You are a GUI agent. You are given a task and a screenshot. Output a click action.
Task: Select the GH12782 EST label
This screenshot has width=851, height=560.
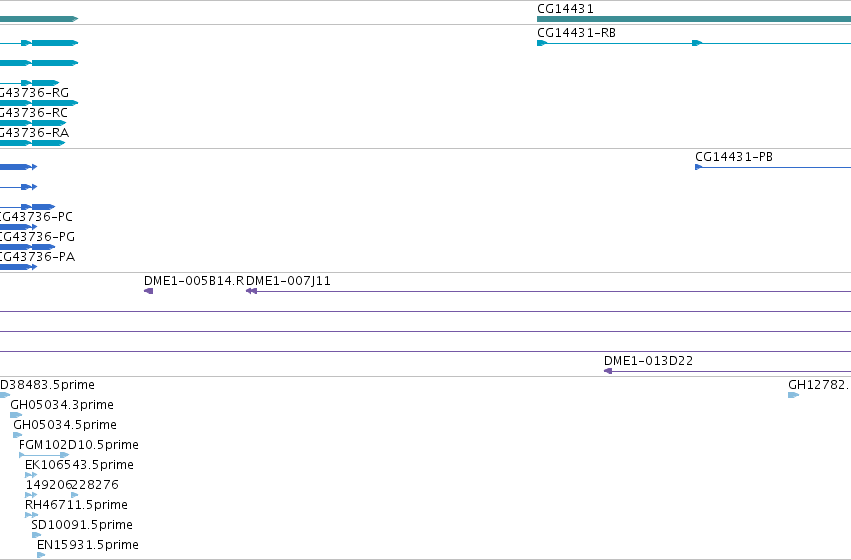tap(819, 385)
